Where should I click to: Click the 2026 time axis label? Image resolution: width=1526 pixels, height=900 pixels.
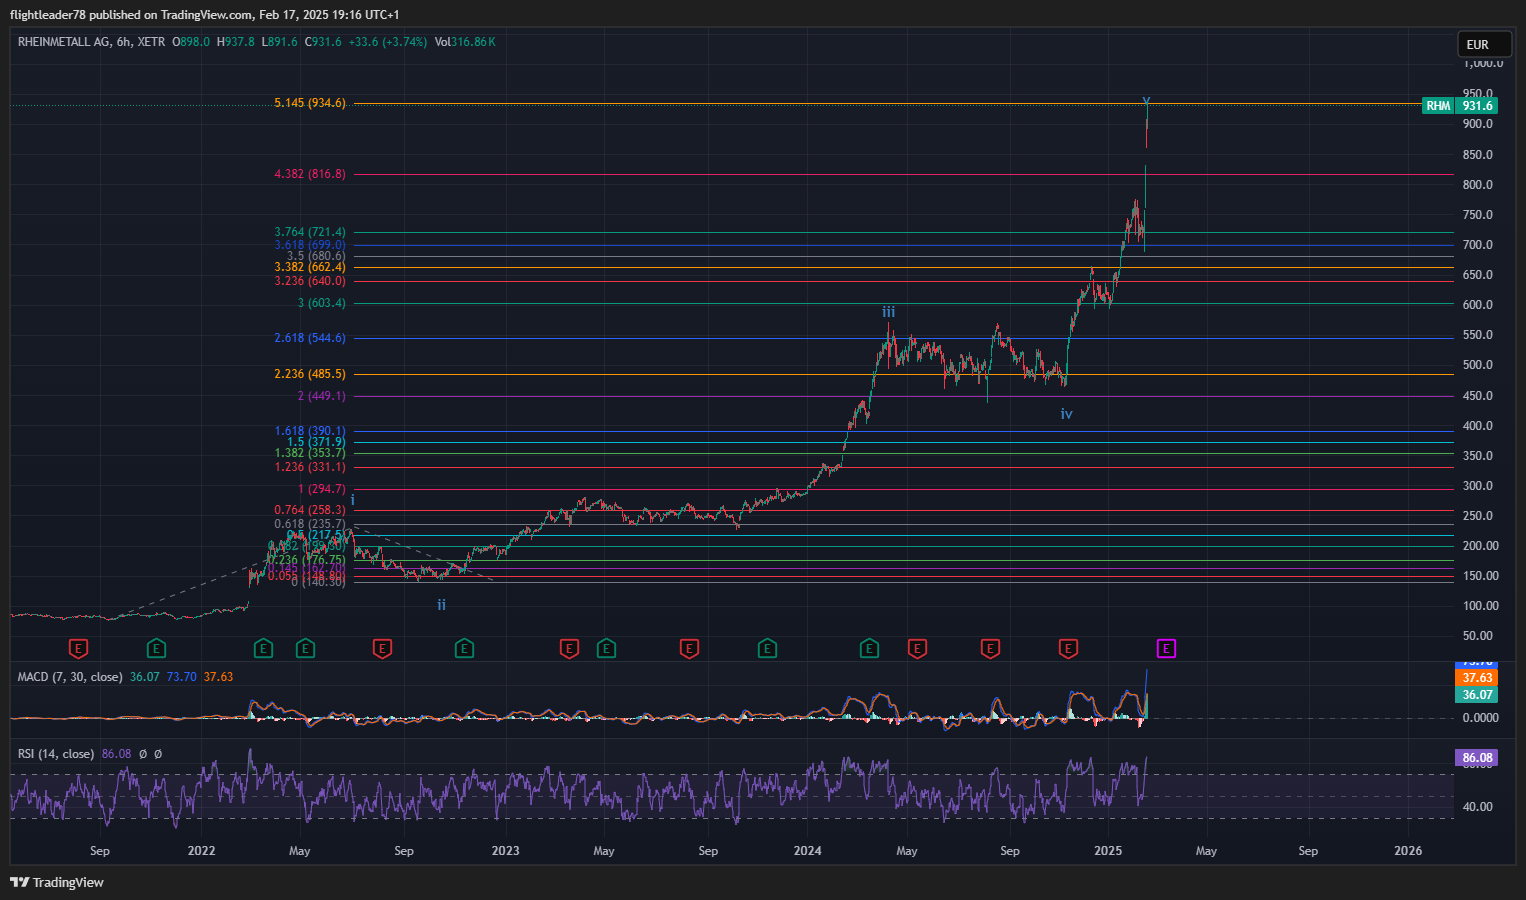1408,851
